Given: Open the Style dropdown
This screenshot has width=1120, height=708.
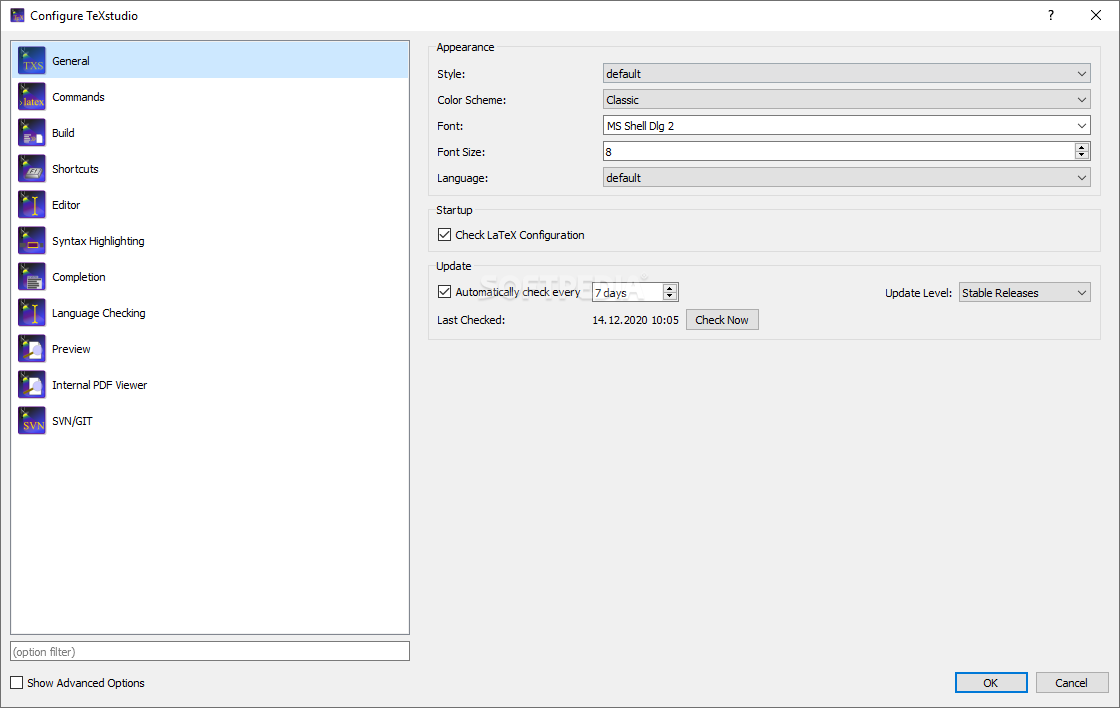Looking at the screenshot, I should (x=846, y=74).
